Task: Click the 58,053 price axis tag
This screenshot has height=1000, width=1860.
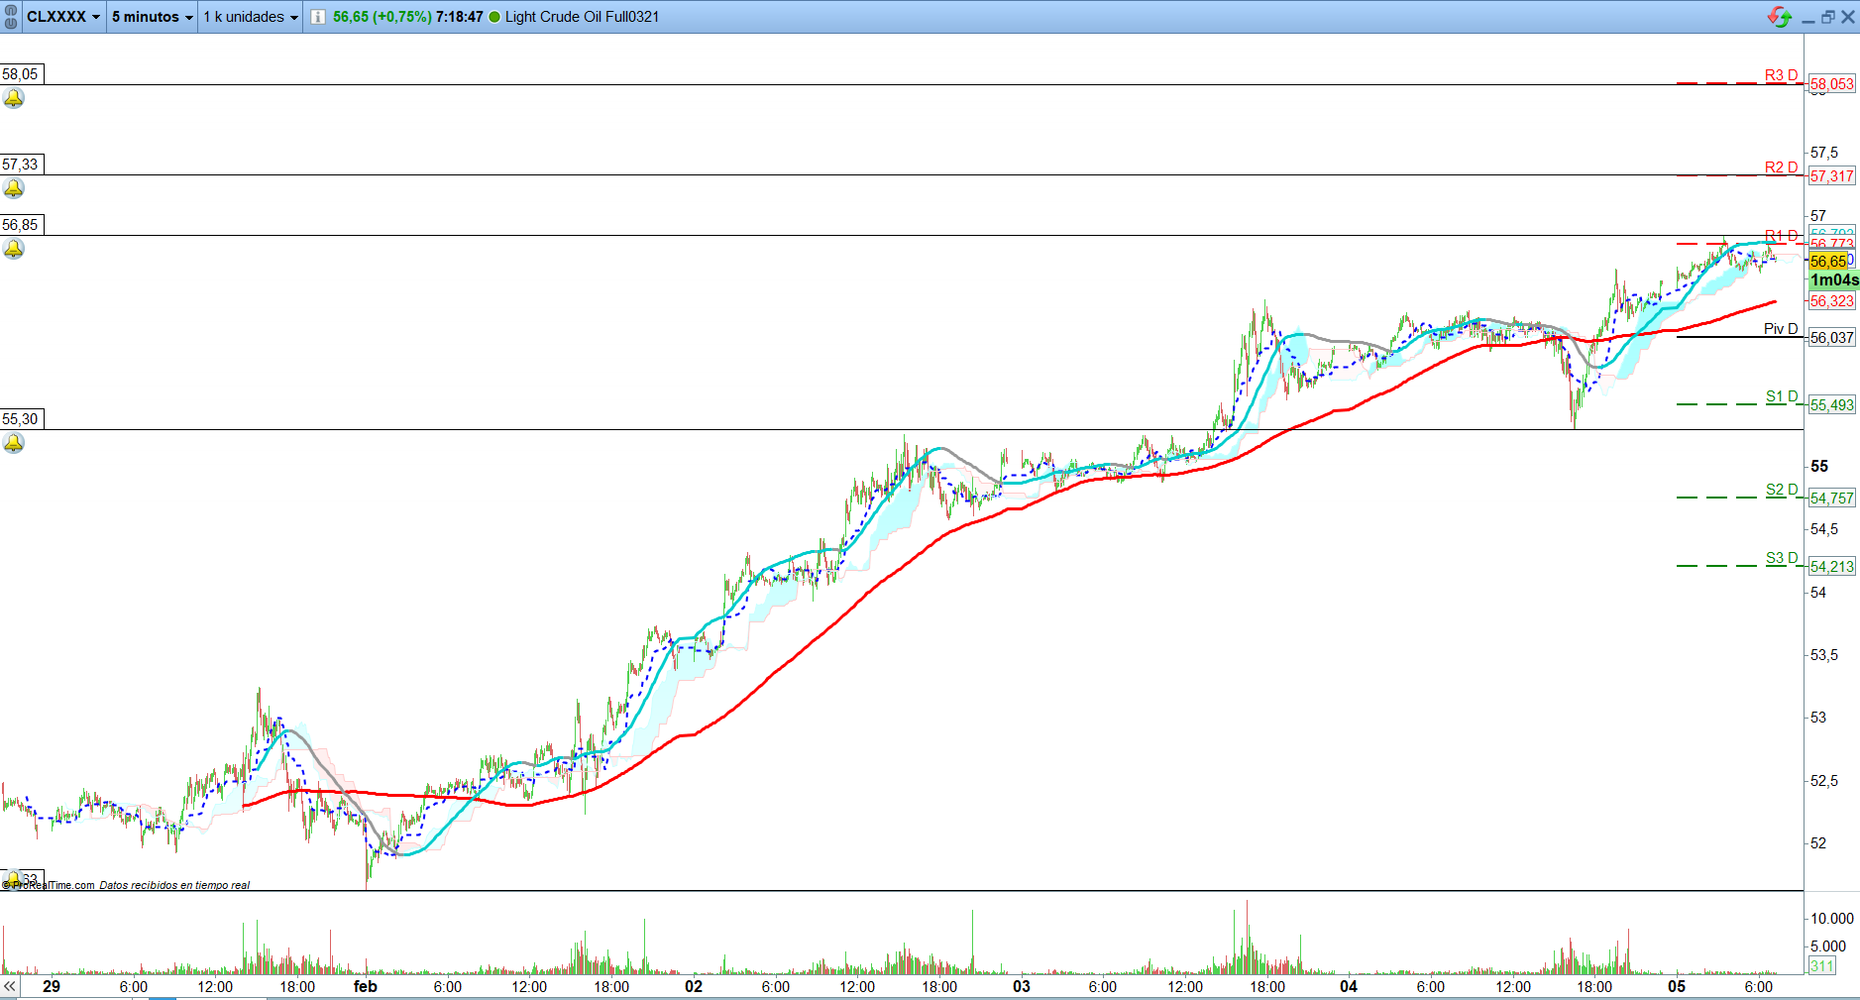Action: tap(1832, 84)
